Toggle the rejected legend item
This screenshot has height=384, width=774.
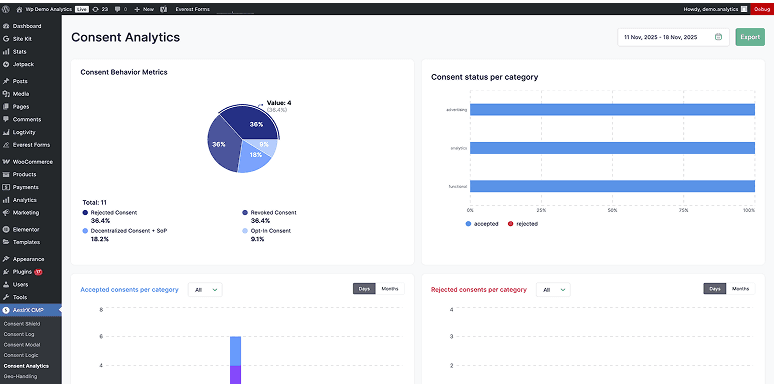pyautogui.click(x=523, y=224)
